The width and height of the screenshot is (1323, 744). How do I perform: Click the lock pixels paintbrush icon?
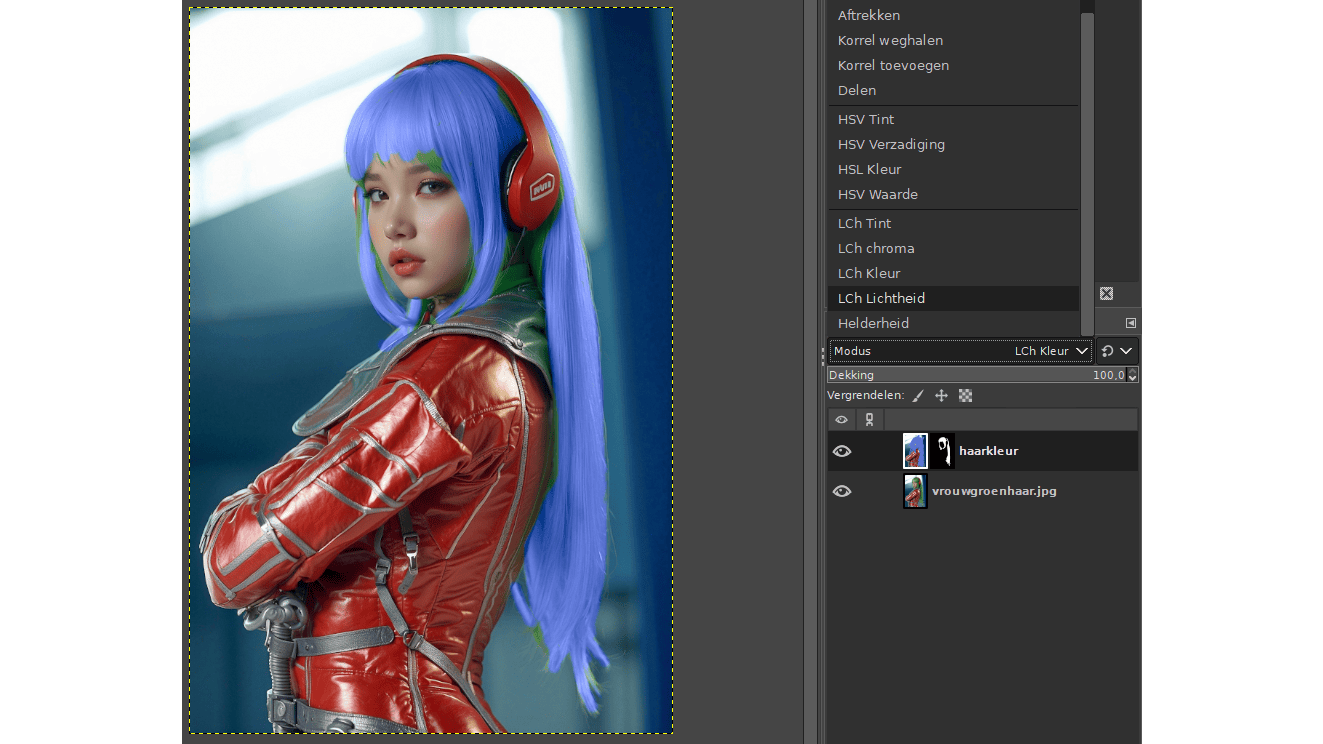point(918,396)
